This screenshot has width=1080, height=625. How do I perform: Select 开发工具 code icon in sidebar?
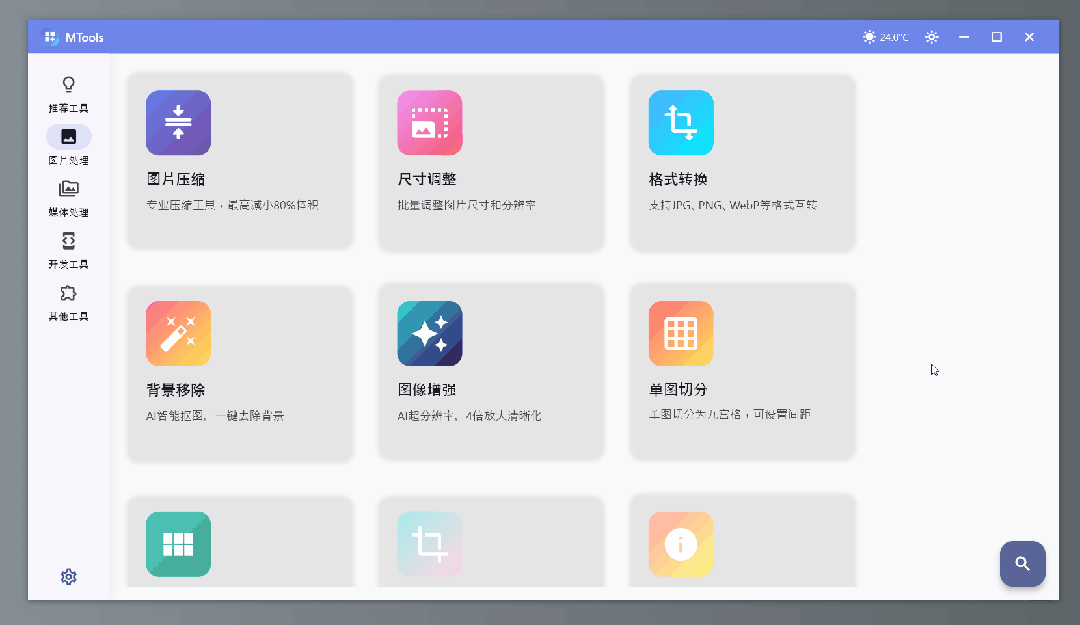68,240
